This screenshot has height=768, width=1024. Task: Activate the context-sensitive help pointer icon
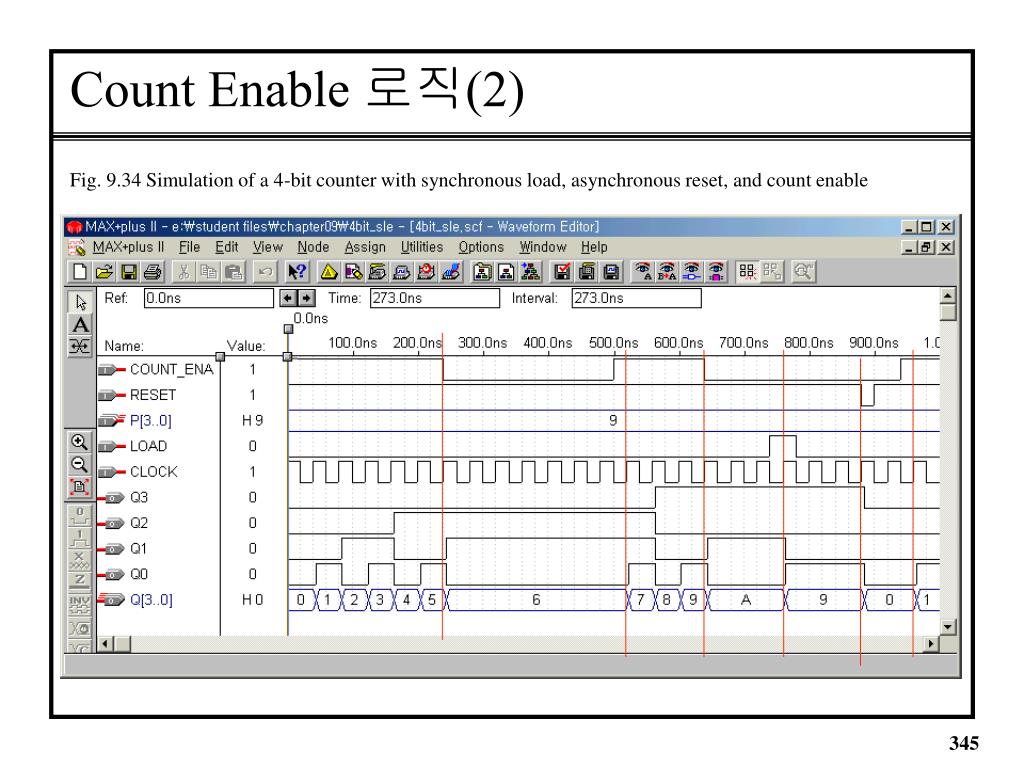296,272
